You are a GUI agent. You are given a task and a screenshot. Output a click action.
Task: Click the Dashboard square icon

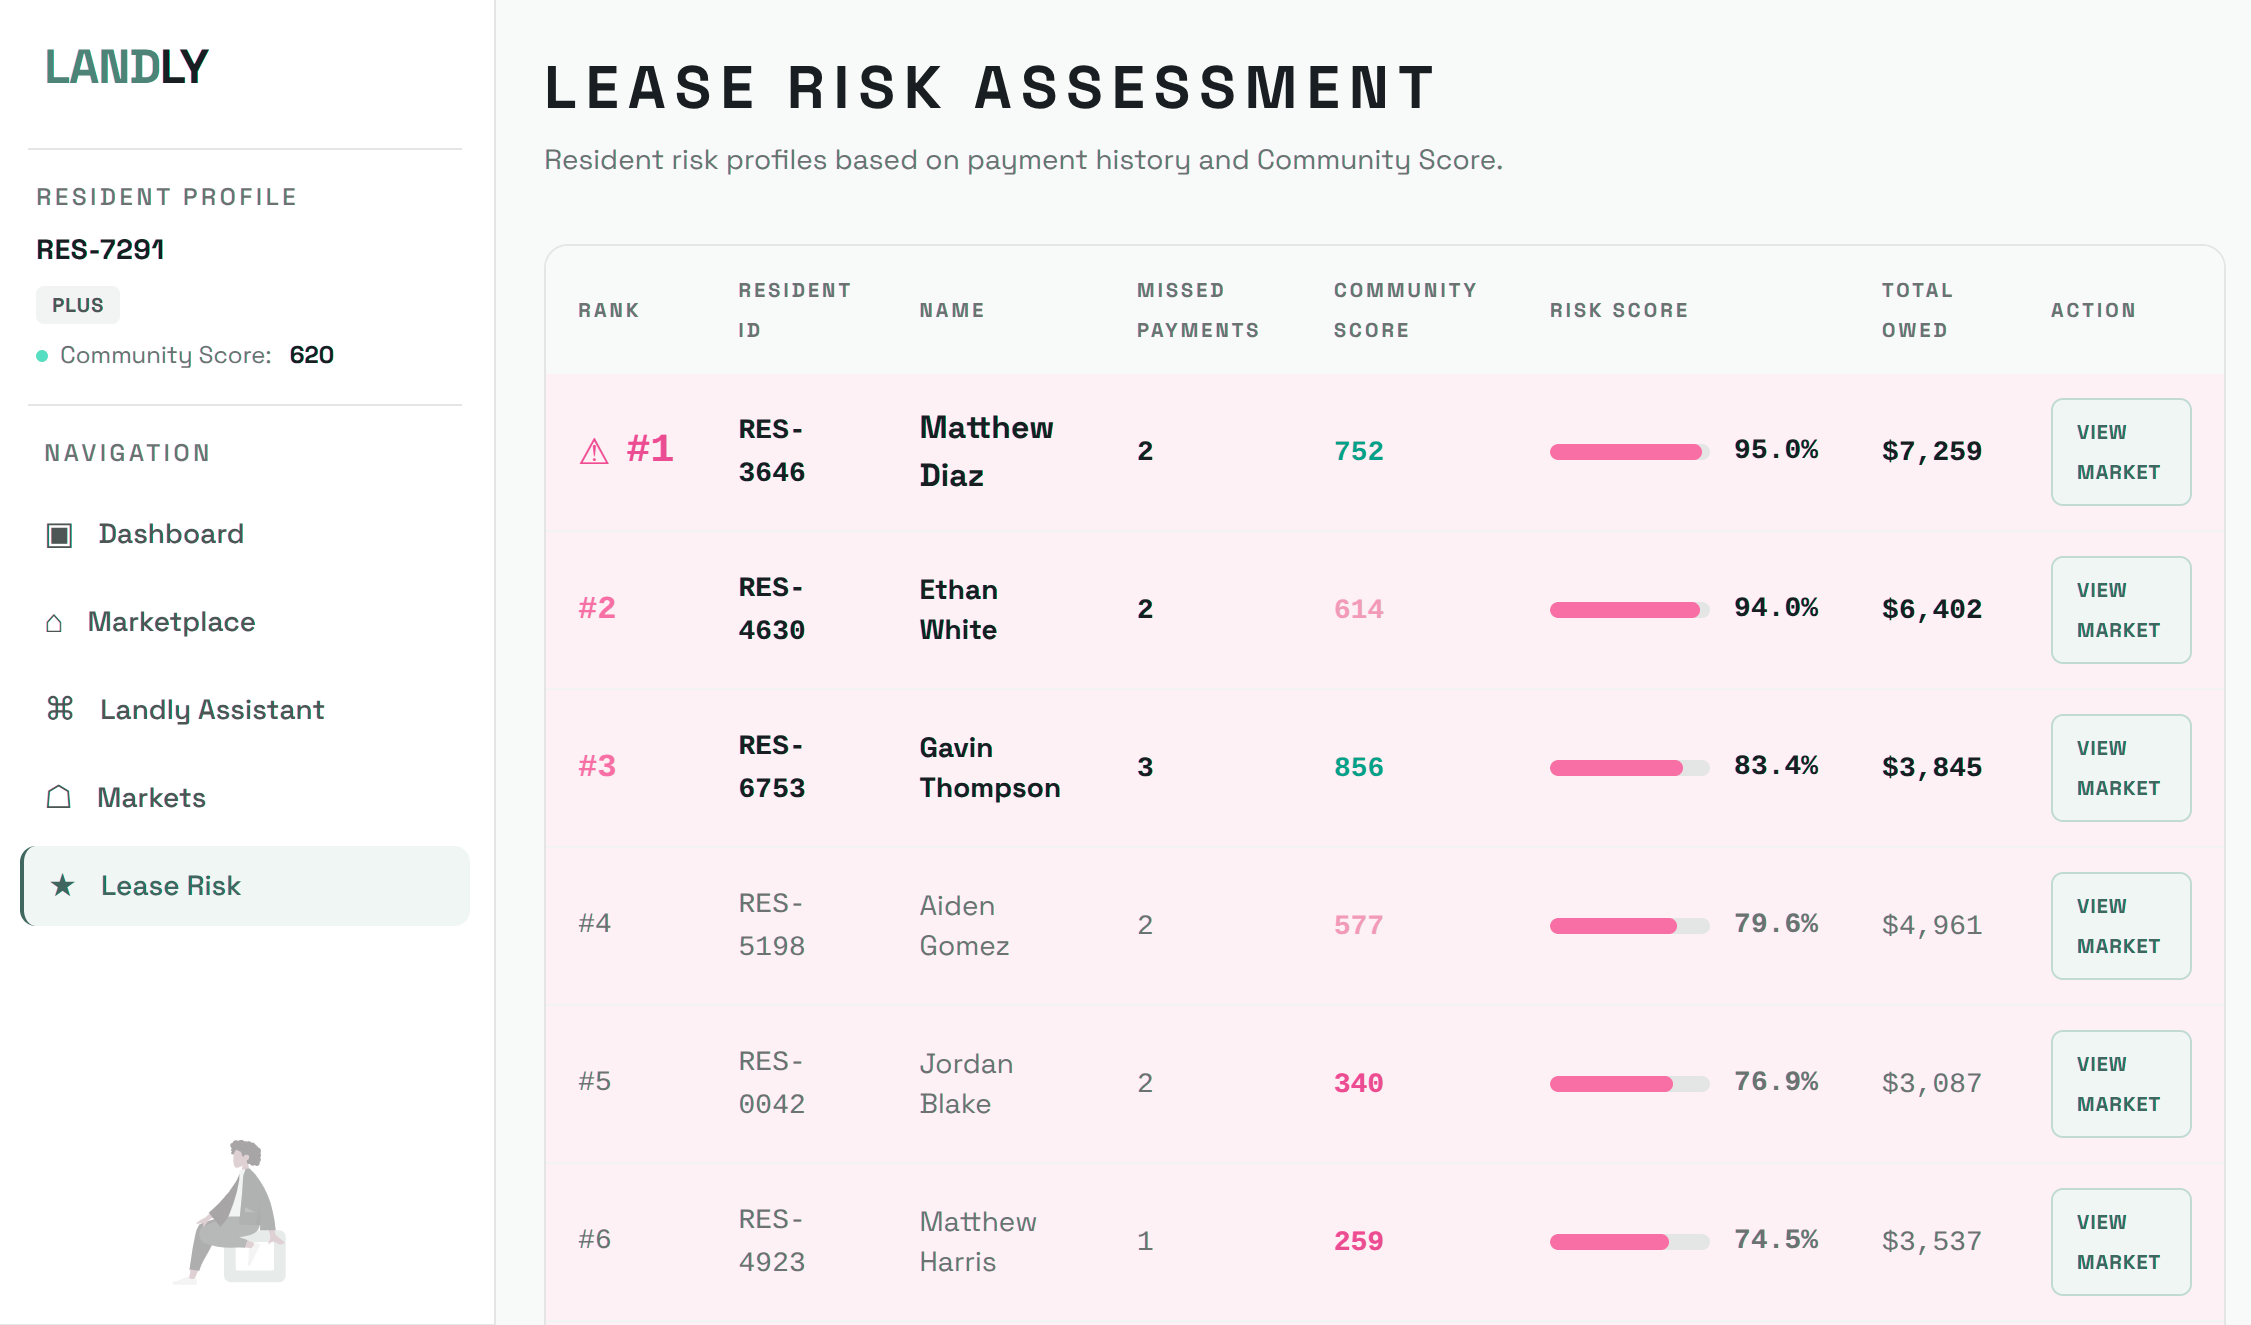pyautogui.click(x=59, y=535)
